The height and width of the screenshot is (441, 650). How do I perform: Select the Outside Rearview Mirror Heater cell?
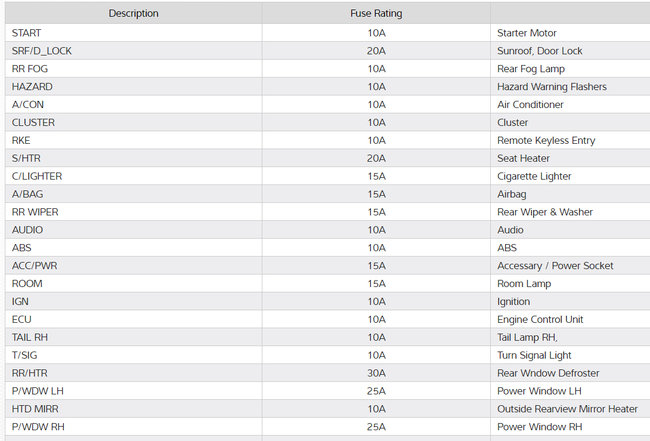tap(567, 409)
